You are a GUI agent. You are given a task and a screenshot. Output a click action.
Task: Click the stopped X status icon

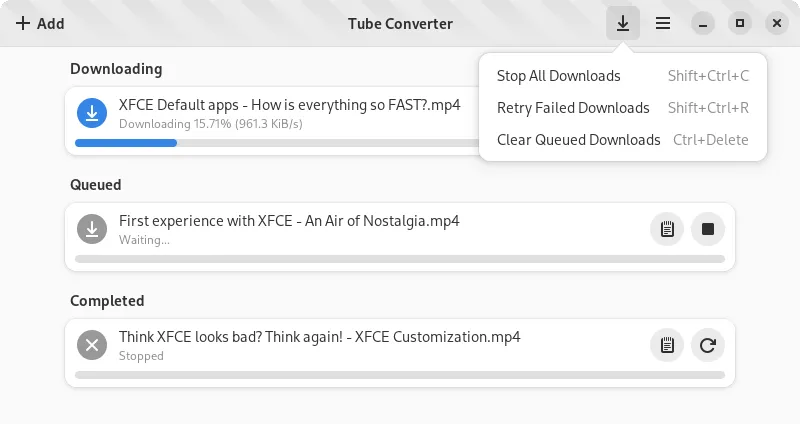pos(92,345)
